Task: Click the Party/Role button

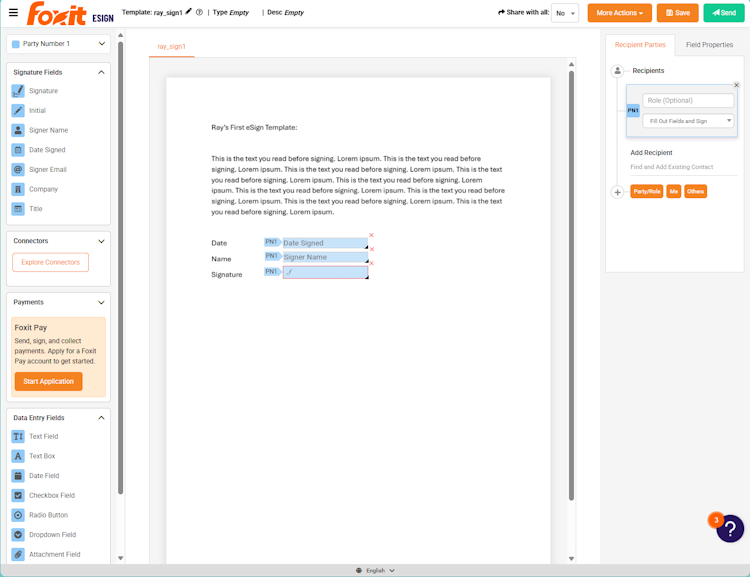Action: click(x=647, y=191)
